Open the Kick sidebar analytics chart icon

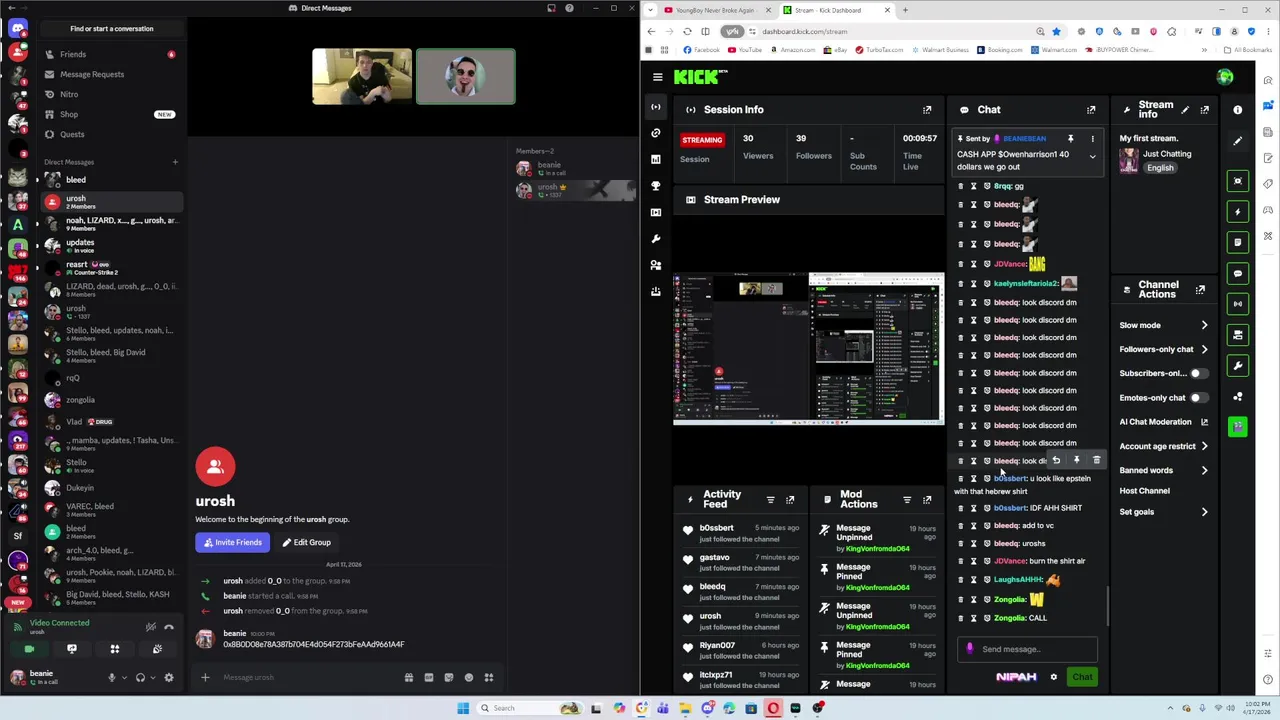(655, 159)
